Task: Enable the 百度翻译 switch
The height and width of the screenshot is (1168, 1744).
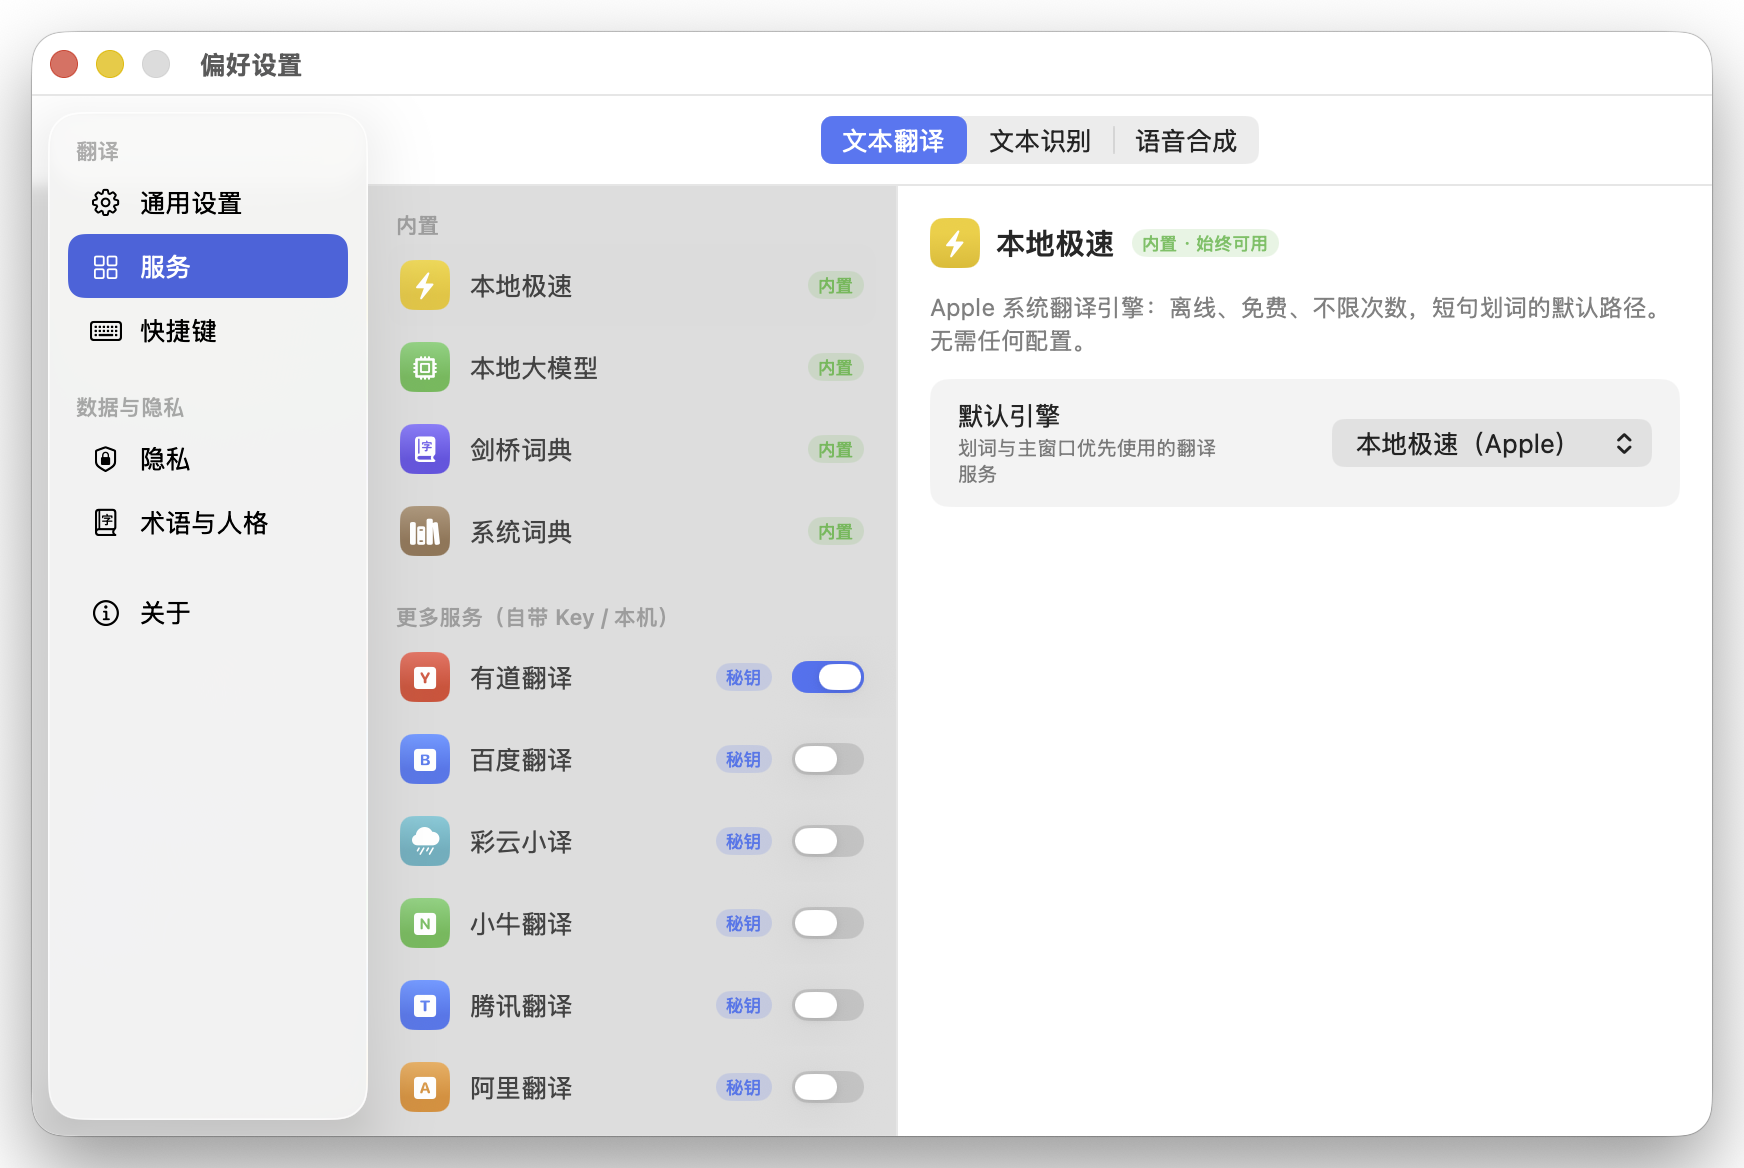Action: [x=828, y=760]
